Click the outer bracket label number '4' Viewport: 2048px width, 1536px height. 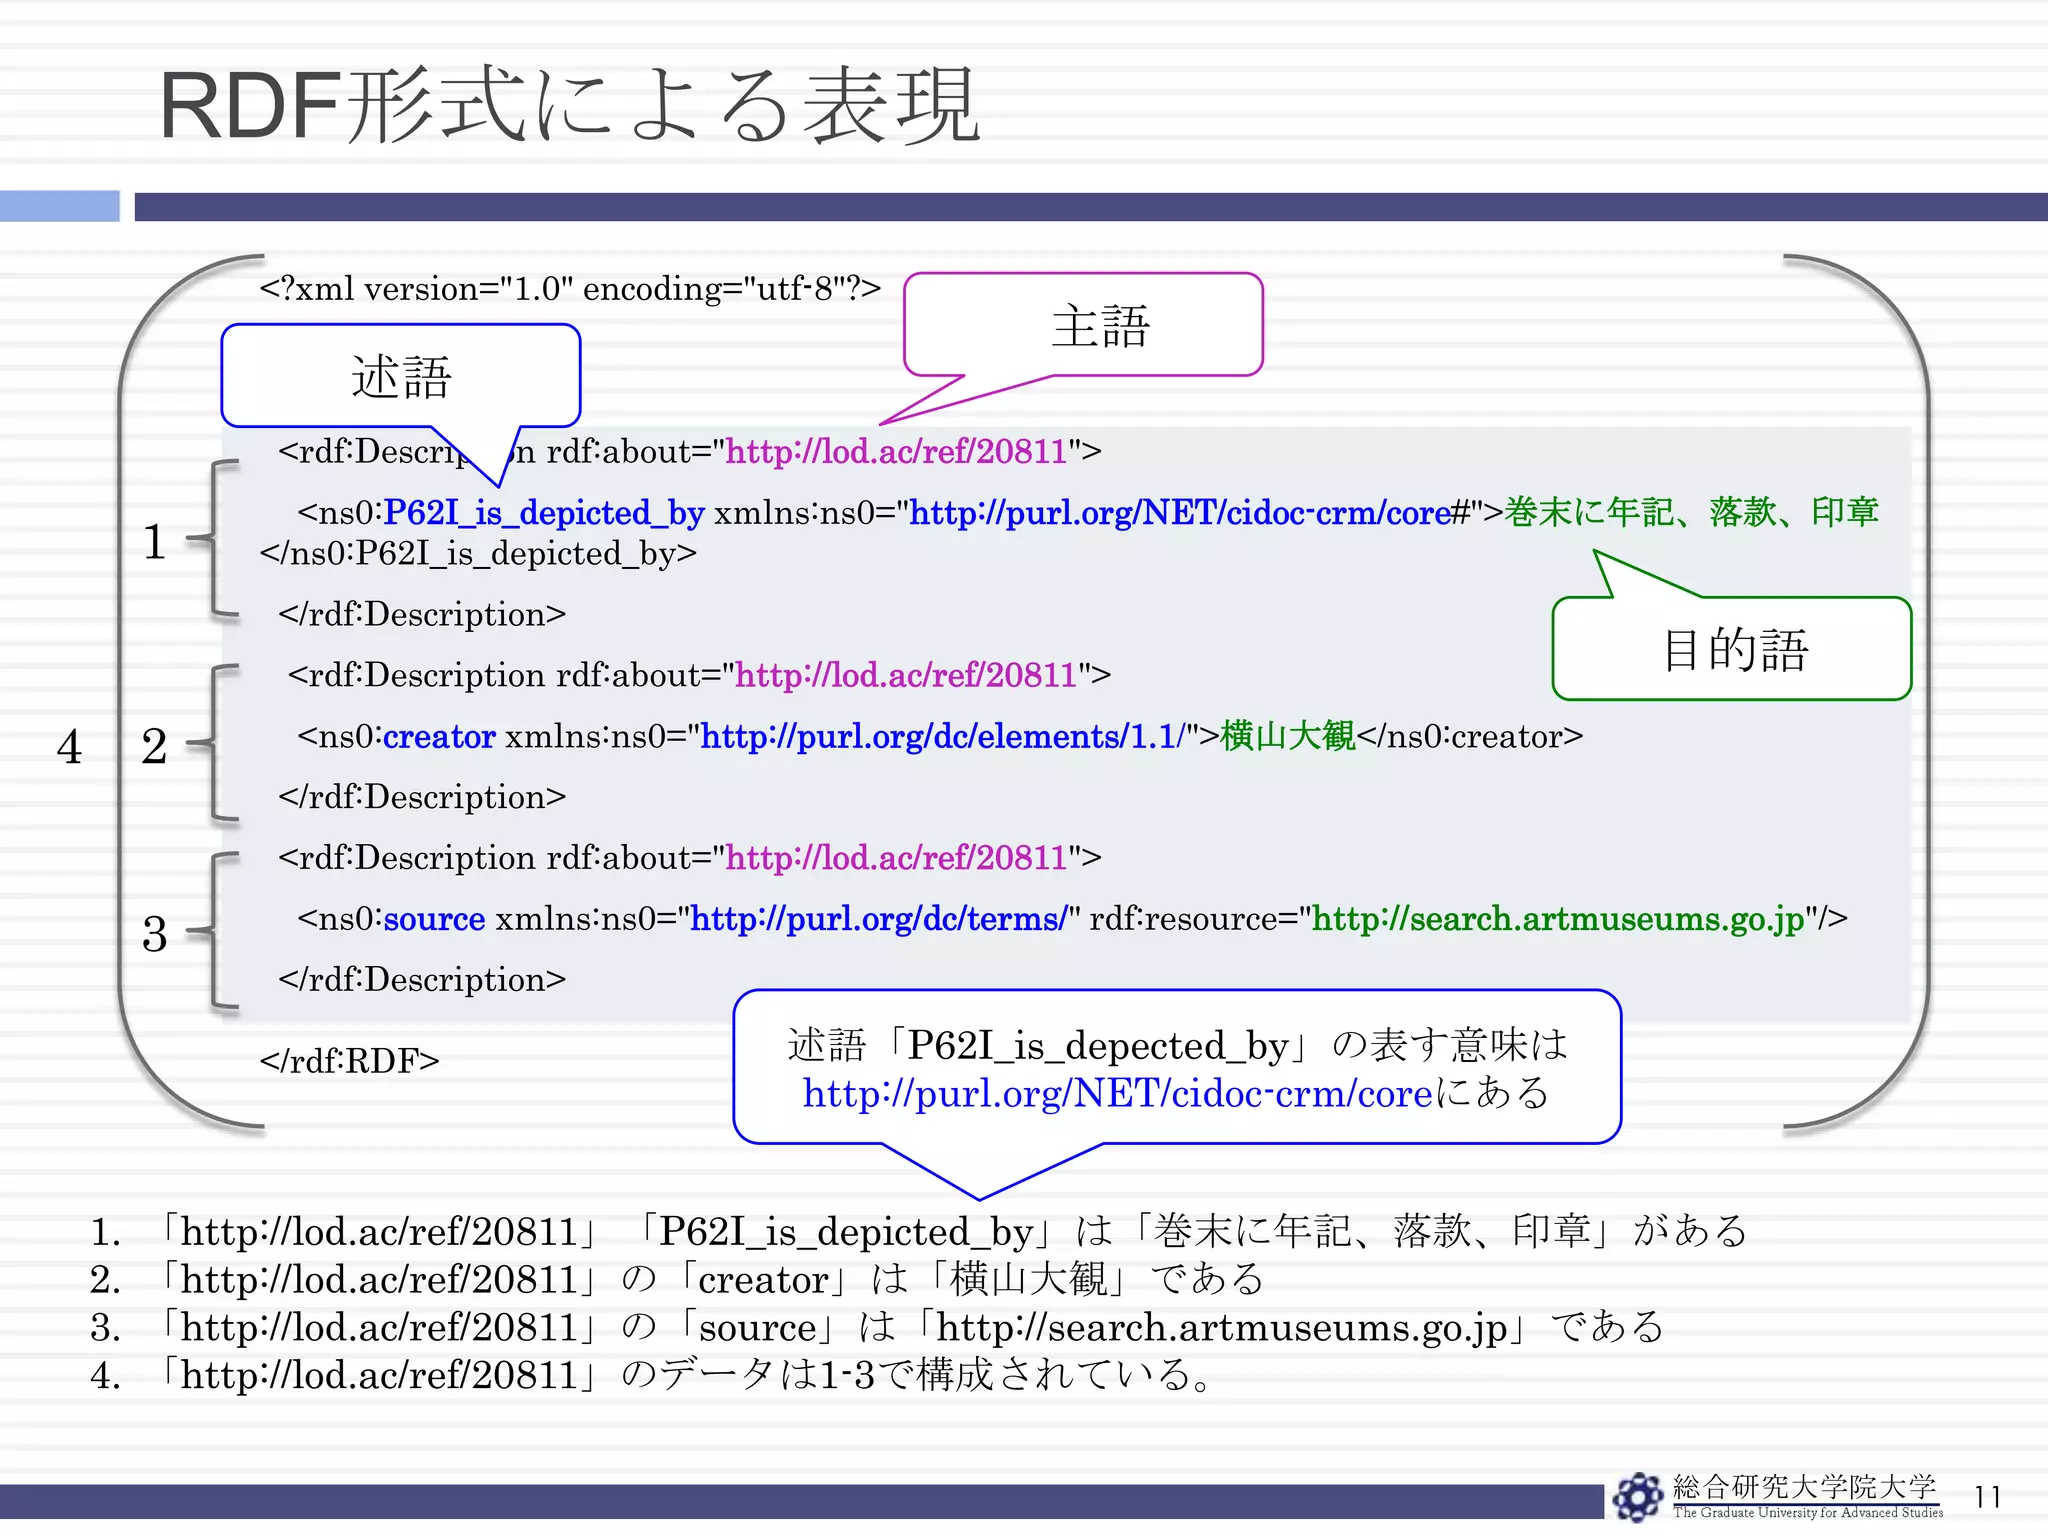click(69, 747)
